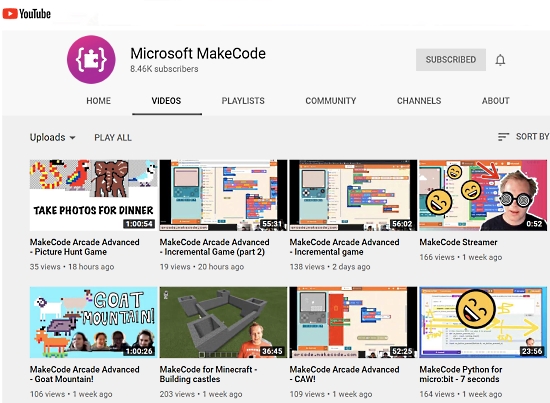This screenshot has height=403, width=550.
Task: Click the YouTube logo icon
Action: (10, 14)
